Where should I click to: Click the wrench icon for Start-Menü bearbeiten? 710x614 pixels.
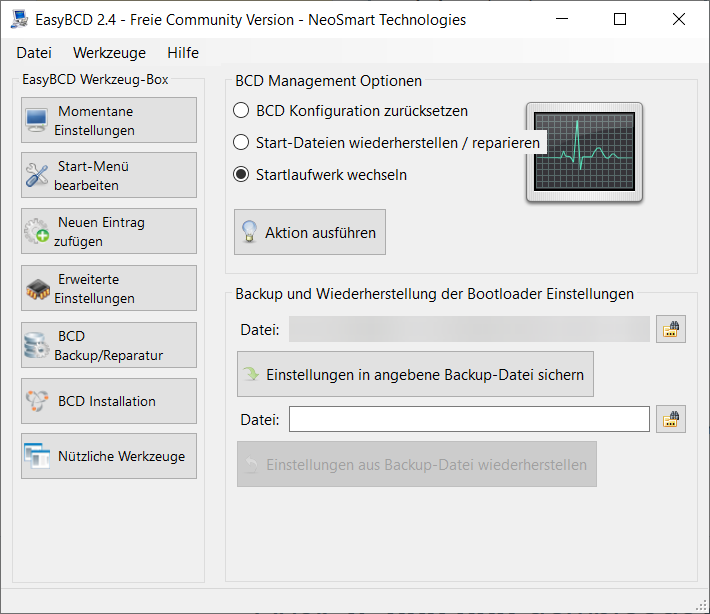pyautogui.click(x=37, y=175)
